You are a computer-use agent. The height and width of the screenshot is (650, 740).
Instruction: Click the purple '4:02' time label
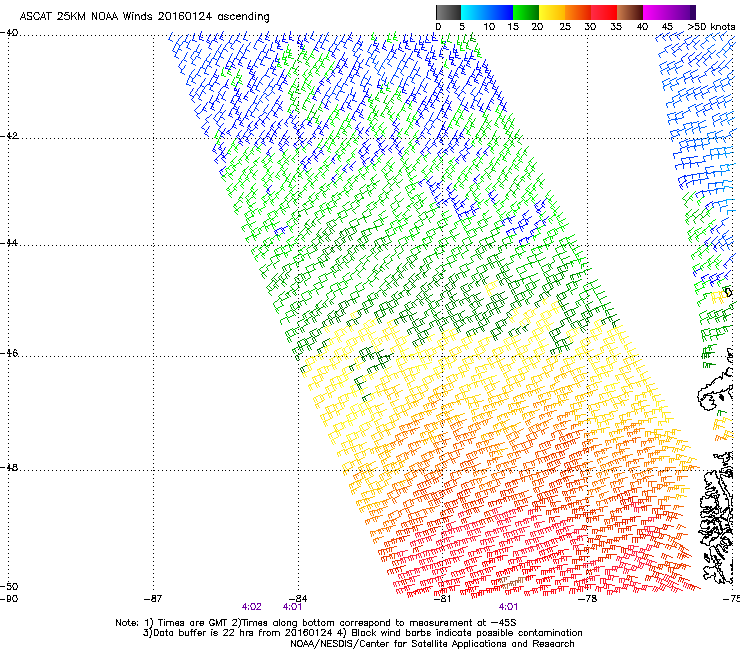click(252, 607)
